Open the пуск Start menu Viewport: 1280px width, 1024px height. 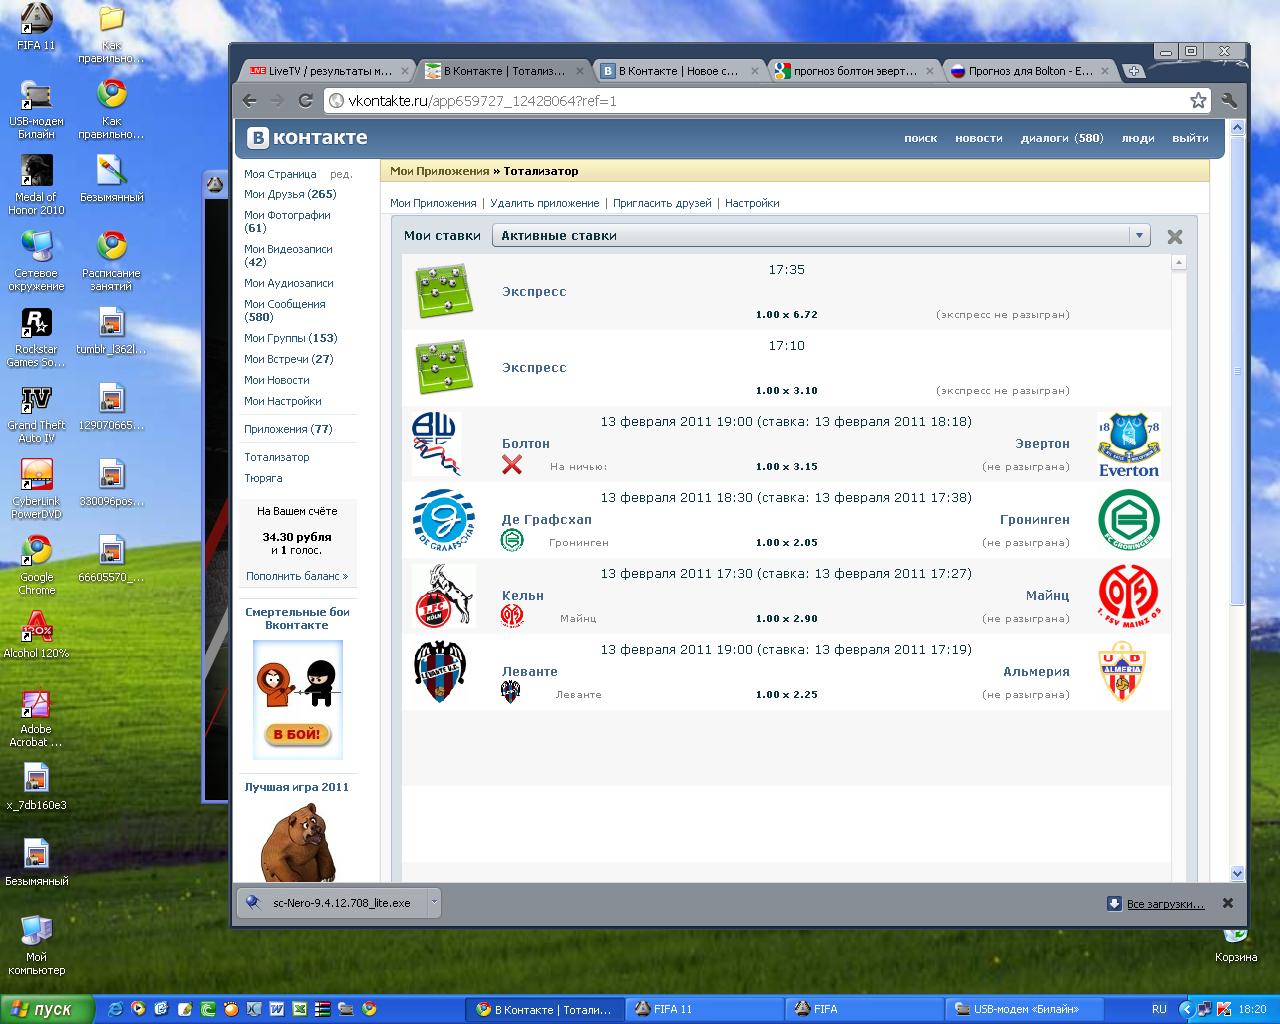48,1009
